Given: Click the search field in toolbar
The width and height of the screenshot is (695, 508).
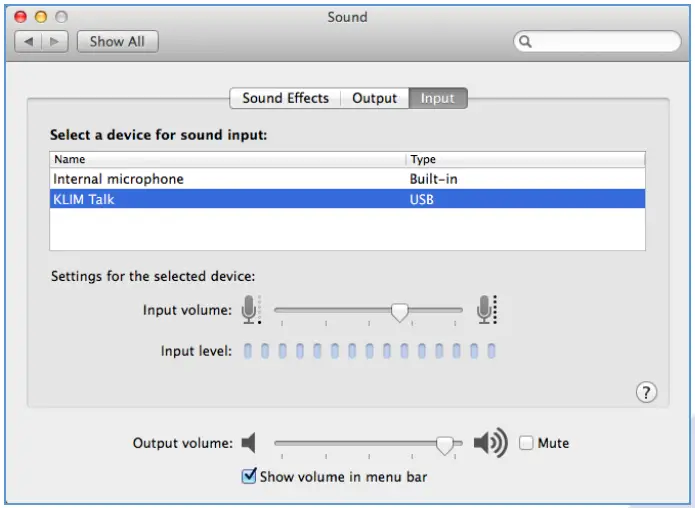Looking at the screenshot, I should [597, 41].
